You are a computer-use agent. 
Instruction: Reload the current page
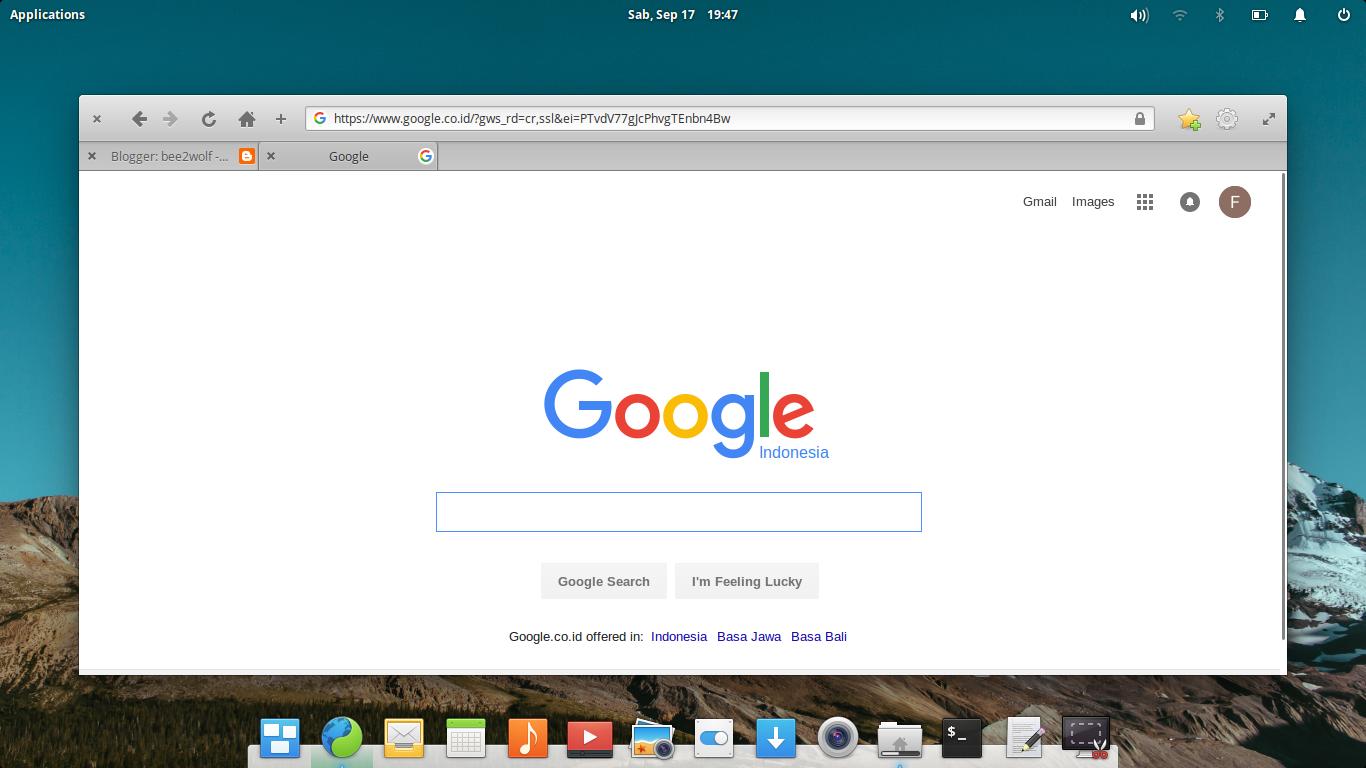(208, 118)
